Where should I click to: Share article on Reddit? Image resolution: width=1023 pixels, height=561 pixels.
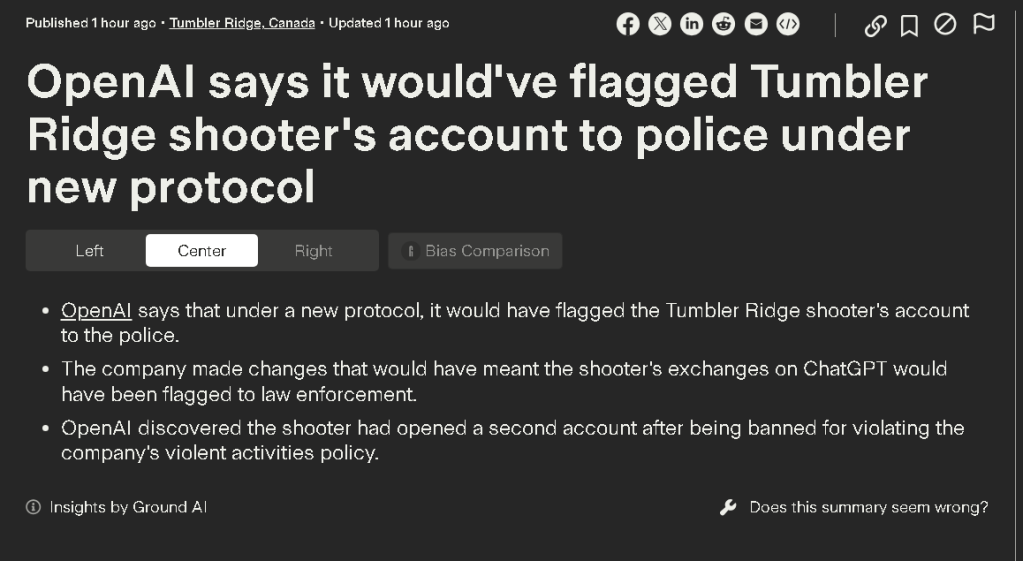pos(724,25)
